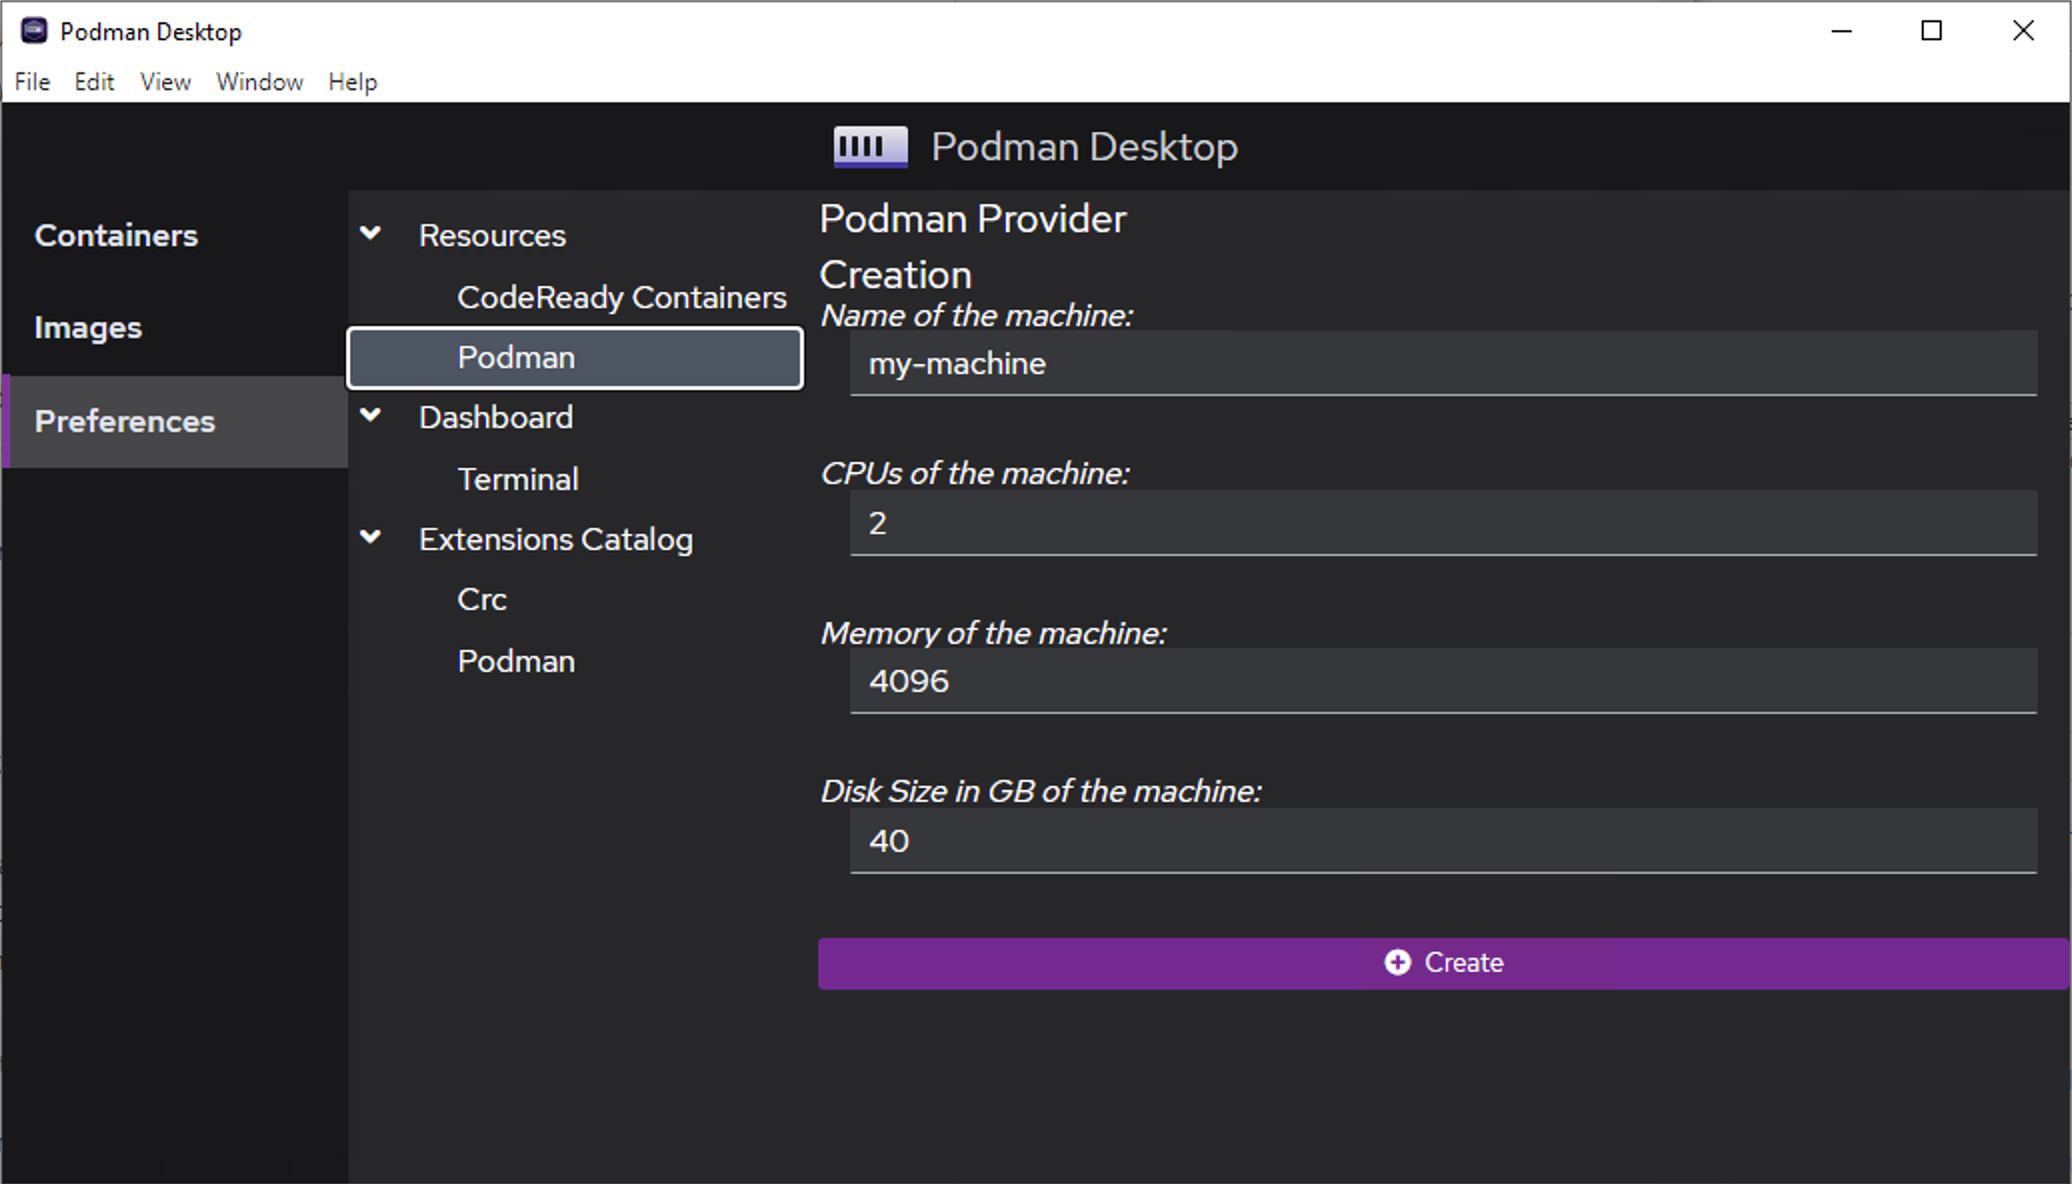Image resolution: width=2072 pixels, height=1184 pixels.
Task: Click the 'Podman Provider' heading text
Action: tap(973, 219)
